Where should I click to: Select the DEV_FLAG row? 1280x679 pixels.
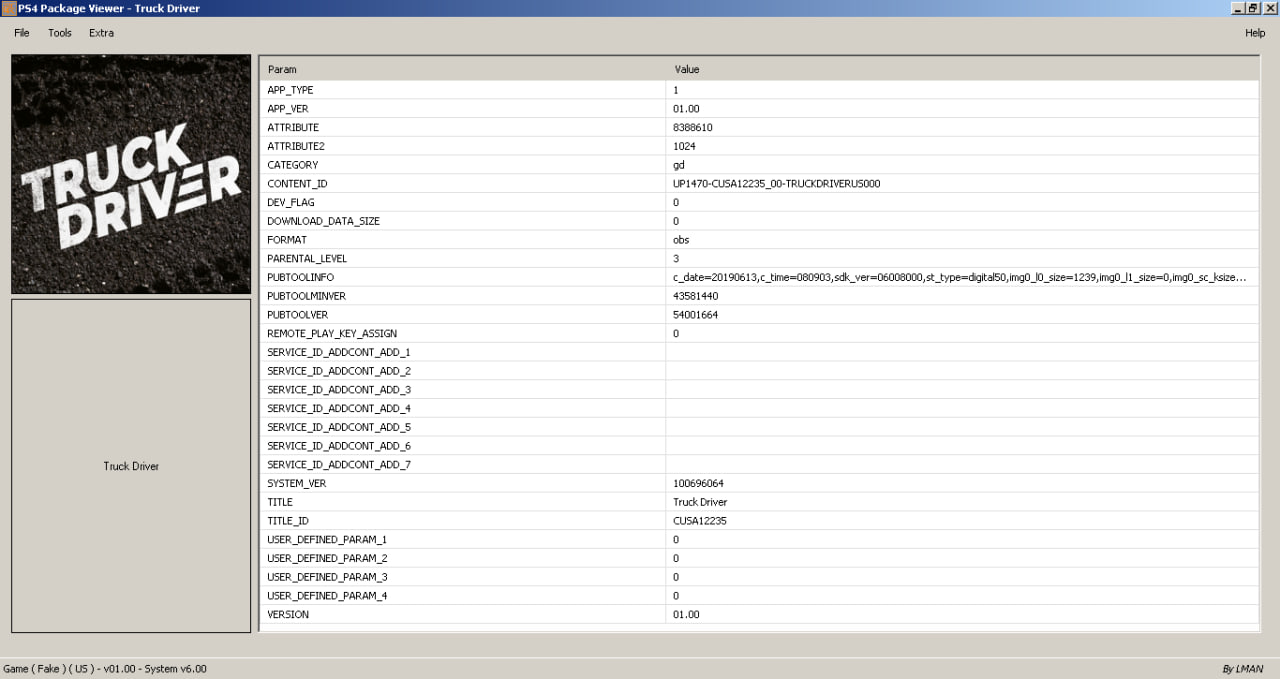tap(760, 203)
